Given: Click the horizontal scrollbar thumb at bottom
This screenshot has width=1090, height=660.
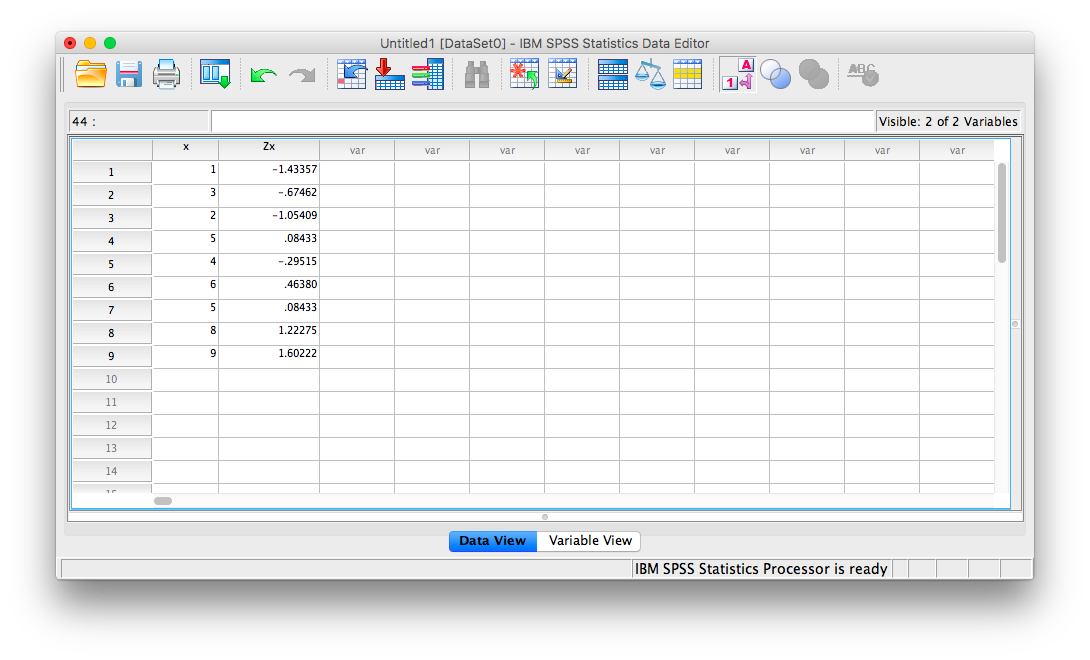Looking at the screenshot, I should tap(163, 500).
